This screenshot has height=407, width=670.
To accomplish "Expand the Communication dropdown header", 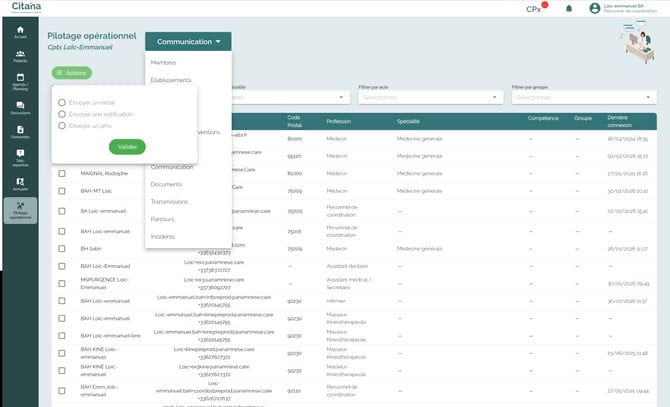I will 188,42.
